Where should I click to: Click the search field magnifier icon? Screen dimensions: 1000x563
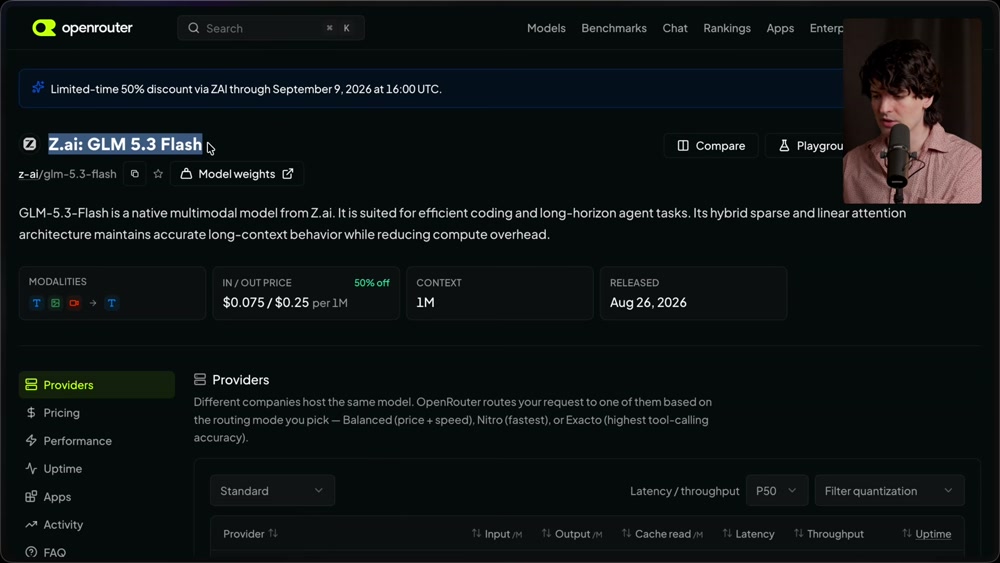point(193,28)
